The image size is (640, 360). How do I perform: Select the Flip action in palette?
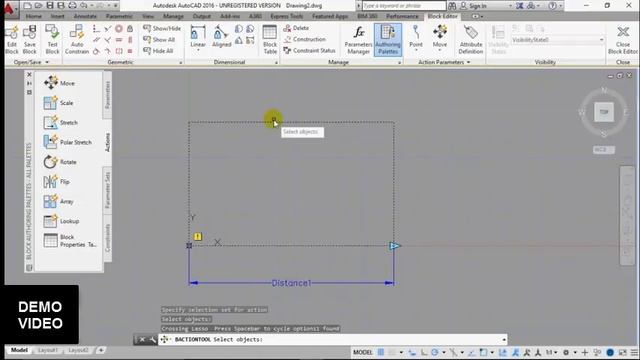point(56,182)
